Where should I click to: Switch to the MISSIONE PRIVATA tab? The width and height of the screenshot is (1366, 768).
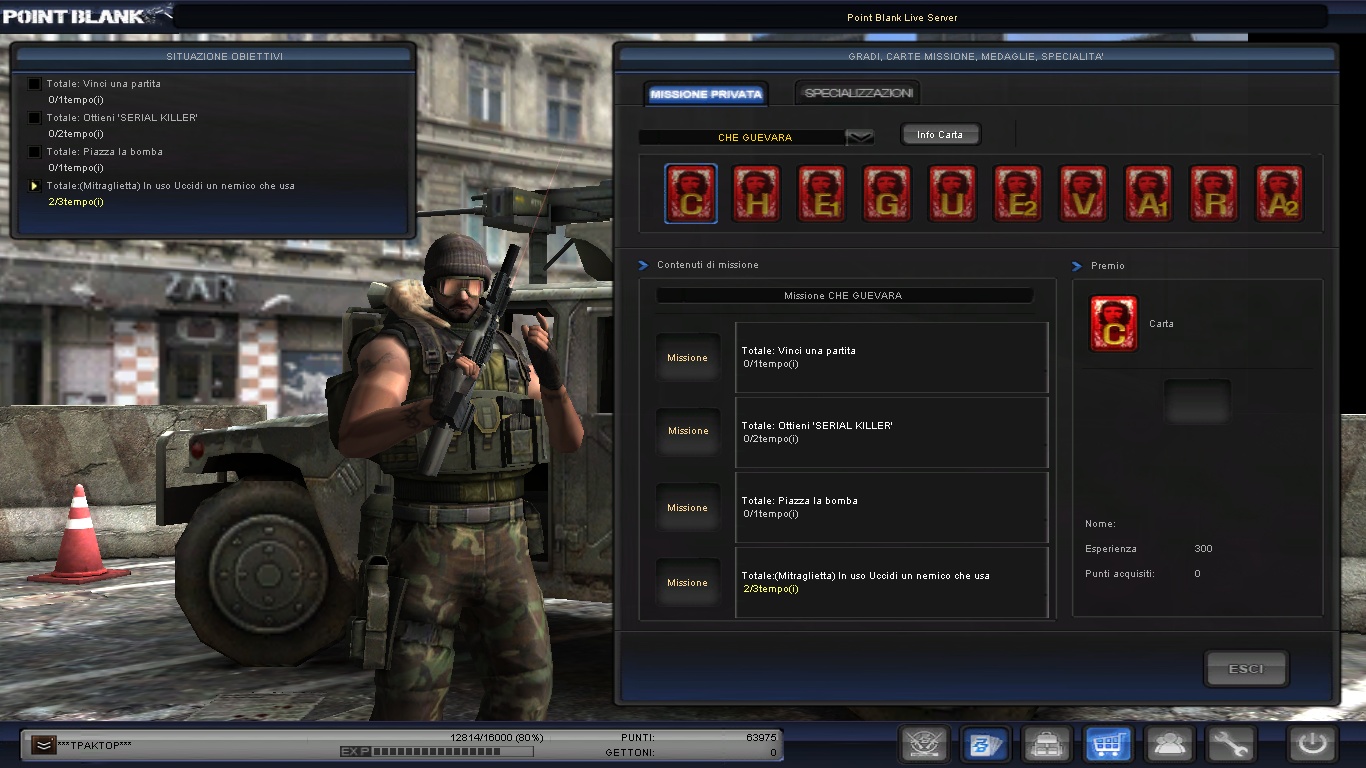(706, 94)
